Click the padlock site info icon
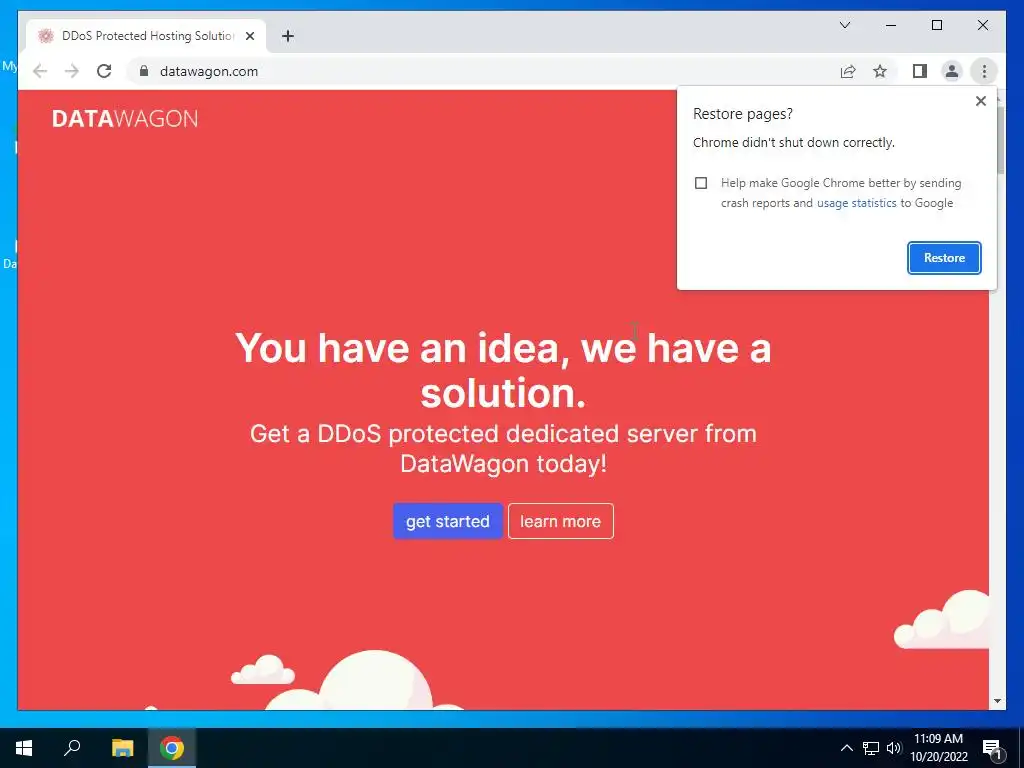Image resolution: width=1024 pixels, height=768 pixels. (144, 71)
